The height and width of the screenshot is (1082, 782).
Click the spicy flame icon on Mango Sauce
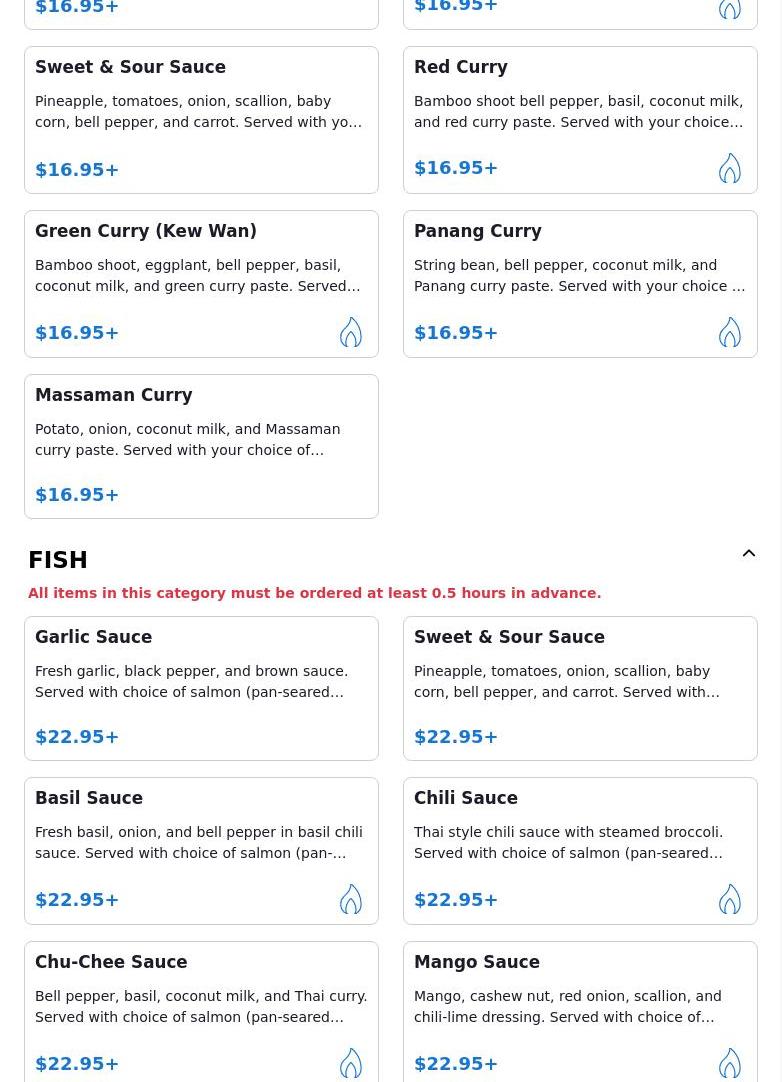coord(730,1063)
